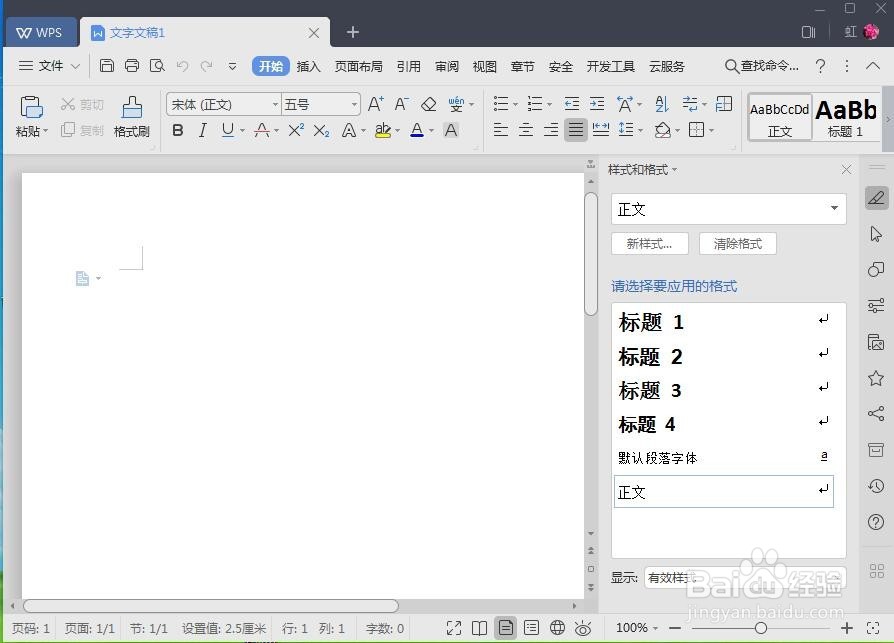Align text left

pyautogui.click(x=501, y=130)
